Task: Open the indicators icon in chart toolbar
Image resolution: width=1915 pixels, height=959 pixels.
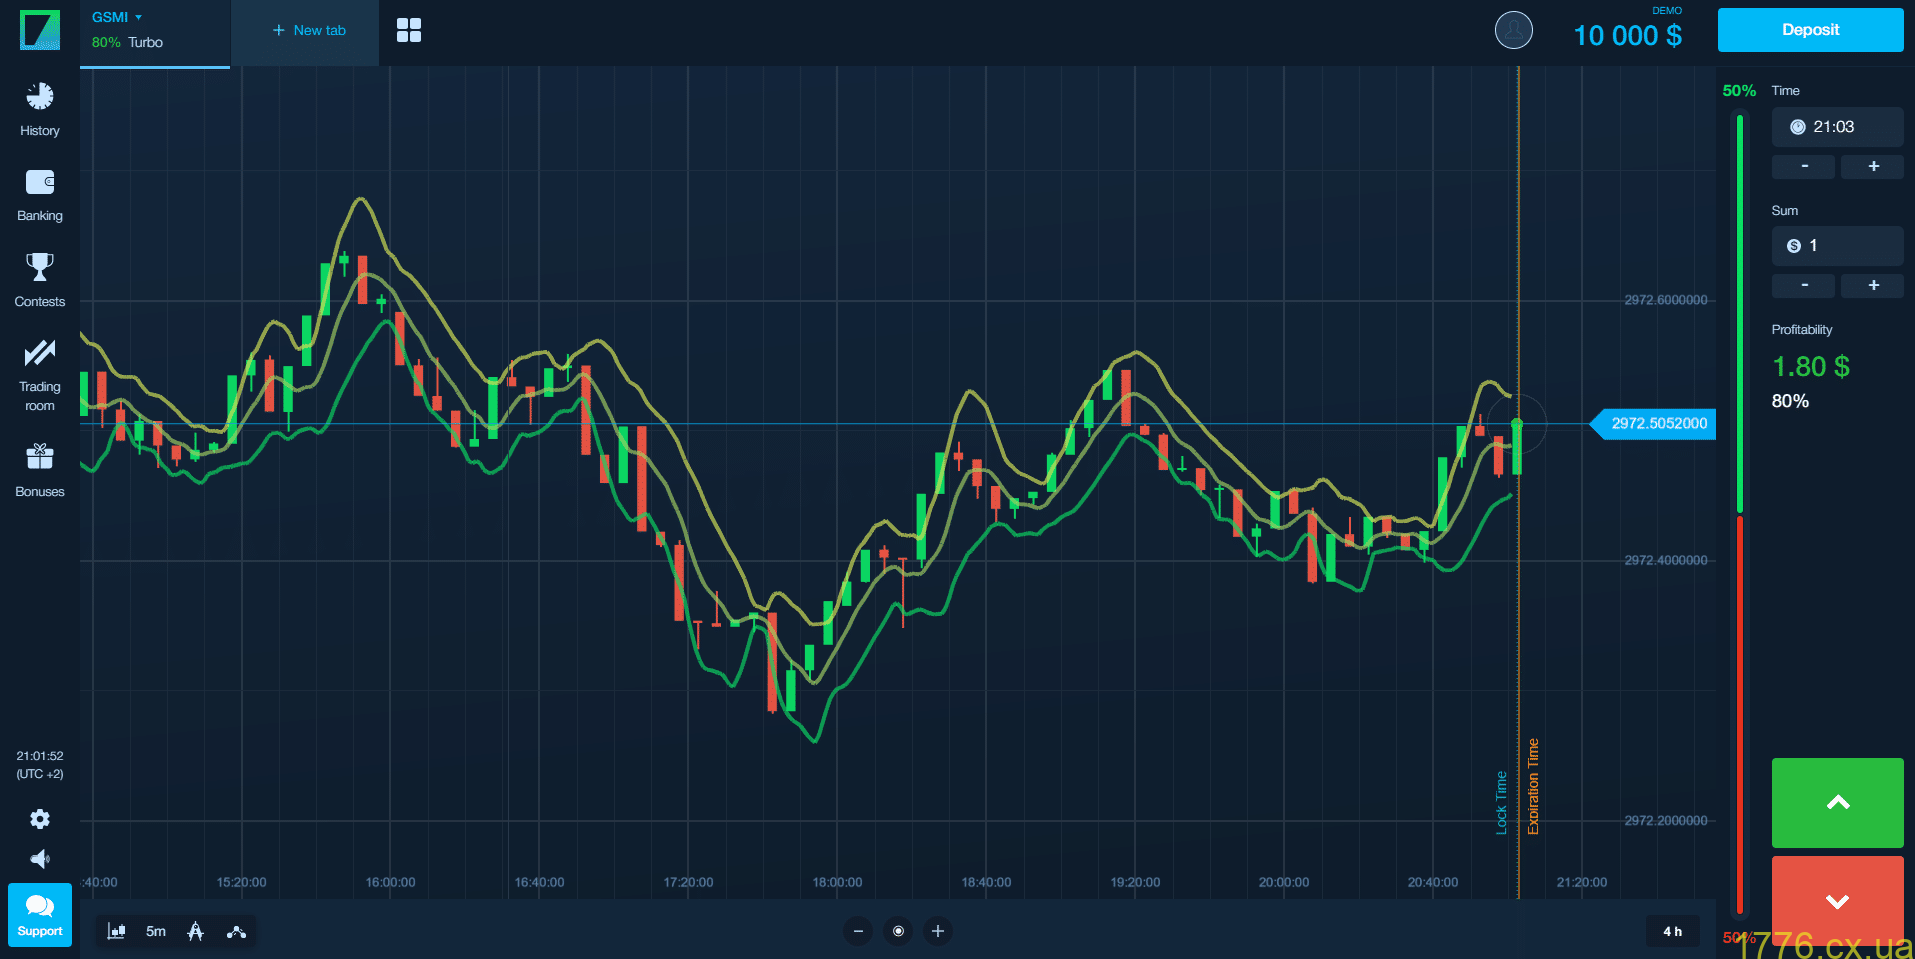Action: tap(236, 931)
